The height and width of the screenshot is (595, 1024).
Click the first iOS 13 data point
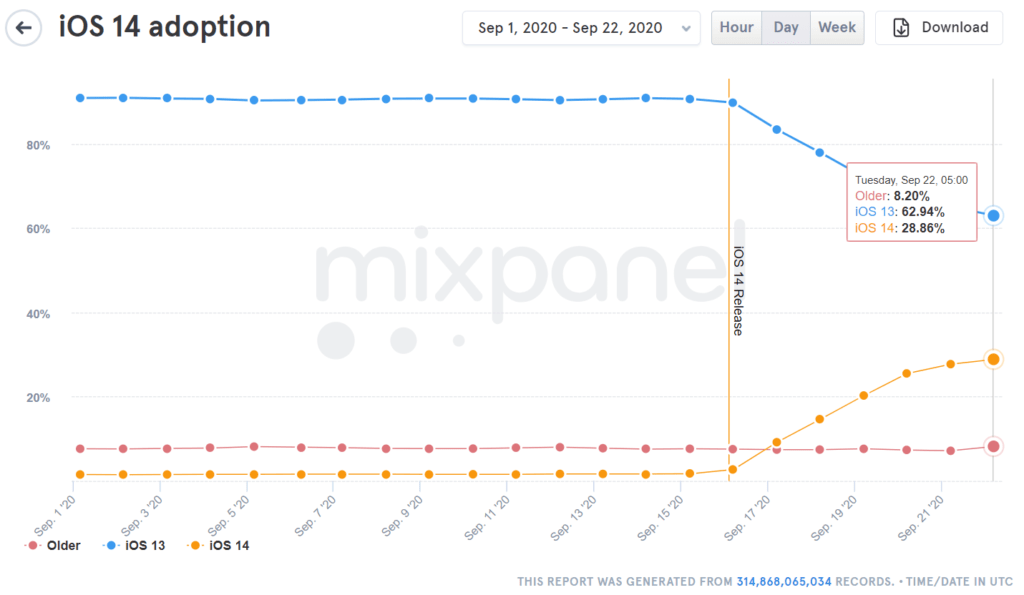pyautogui.click(x=79, y=98)
